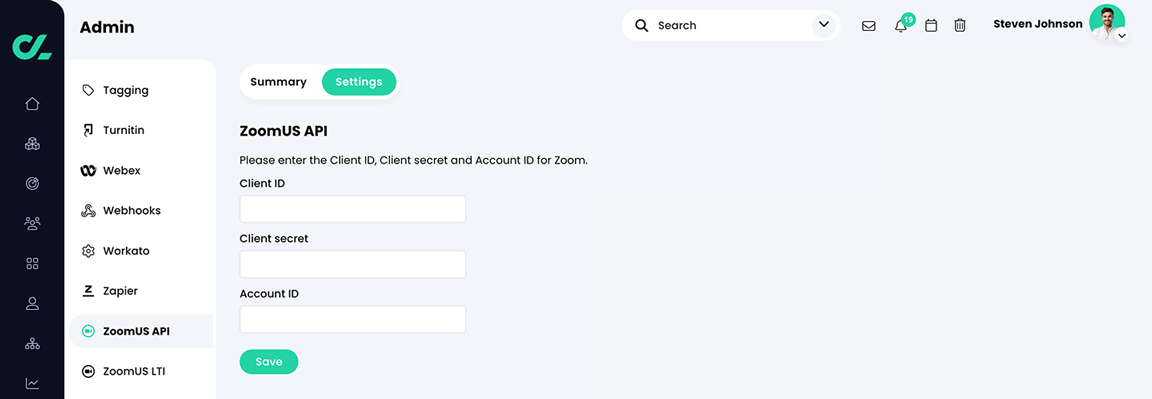1152x399 pixels.
Task: Click the Tagging tag icon
Action: 88,90
